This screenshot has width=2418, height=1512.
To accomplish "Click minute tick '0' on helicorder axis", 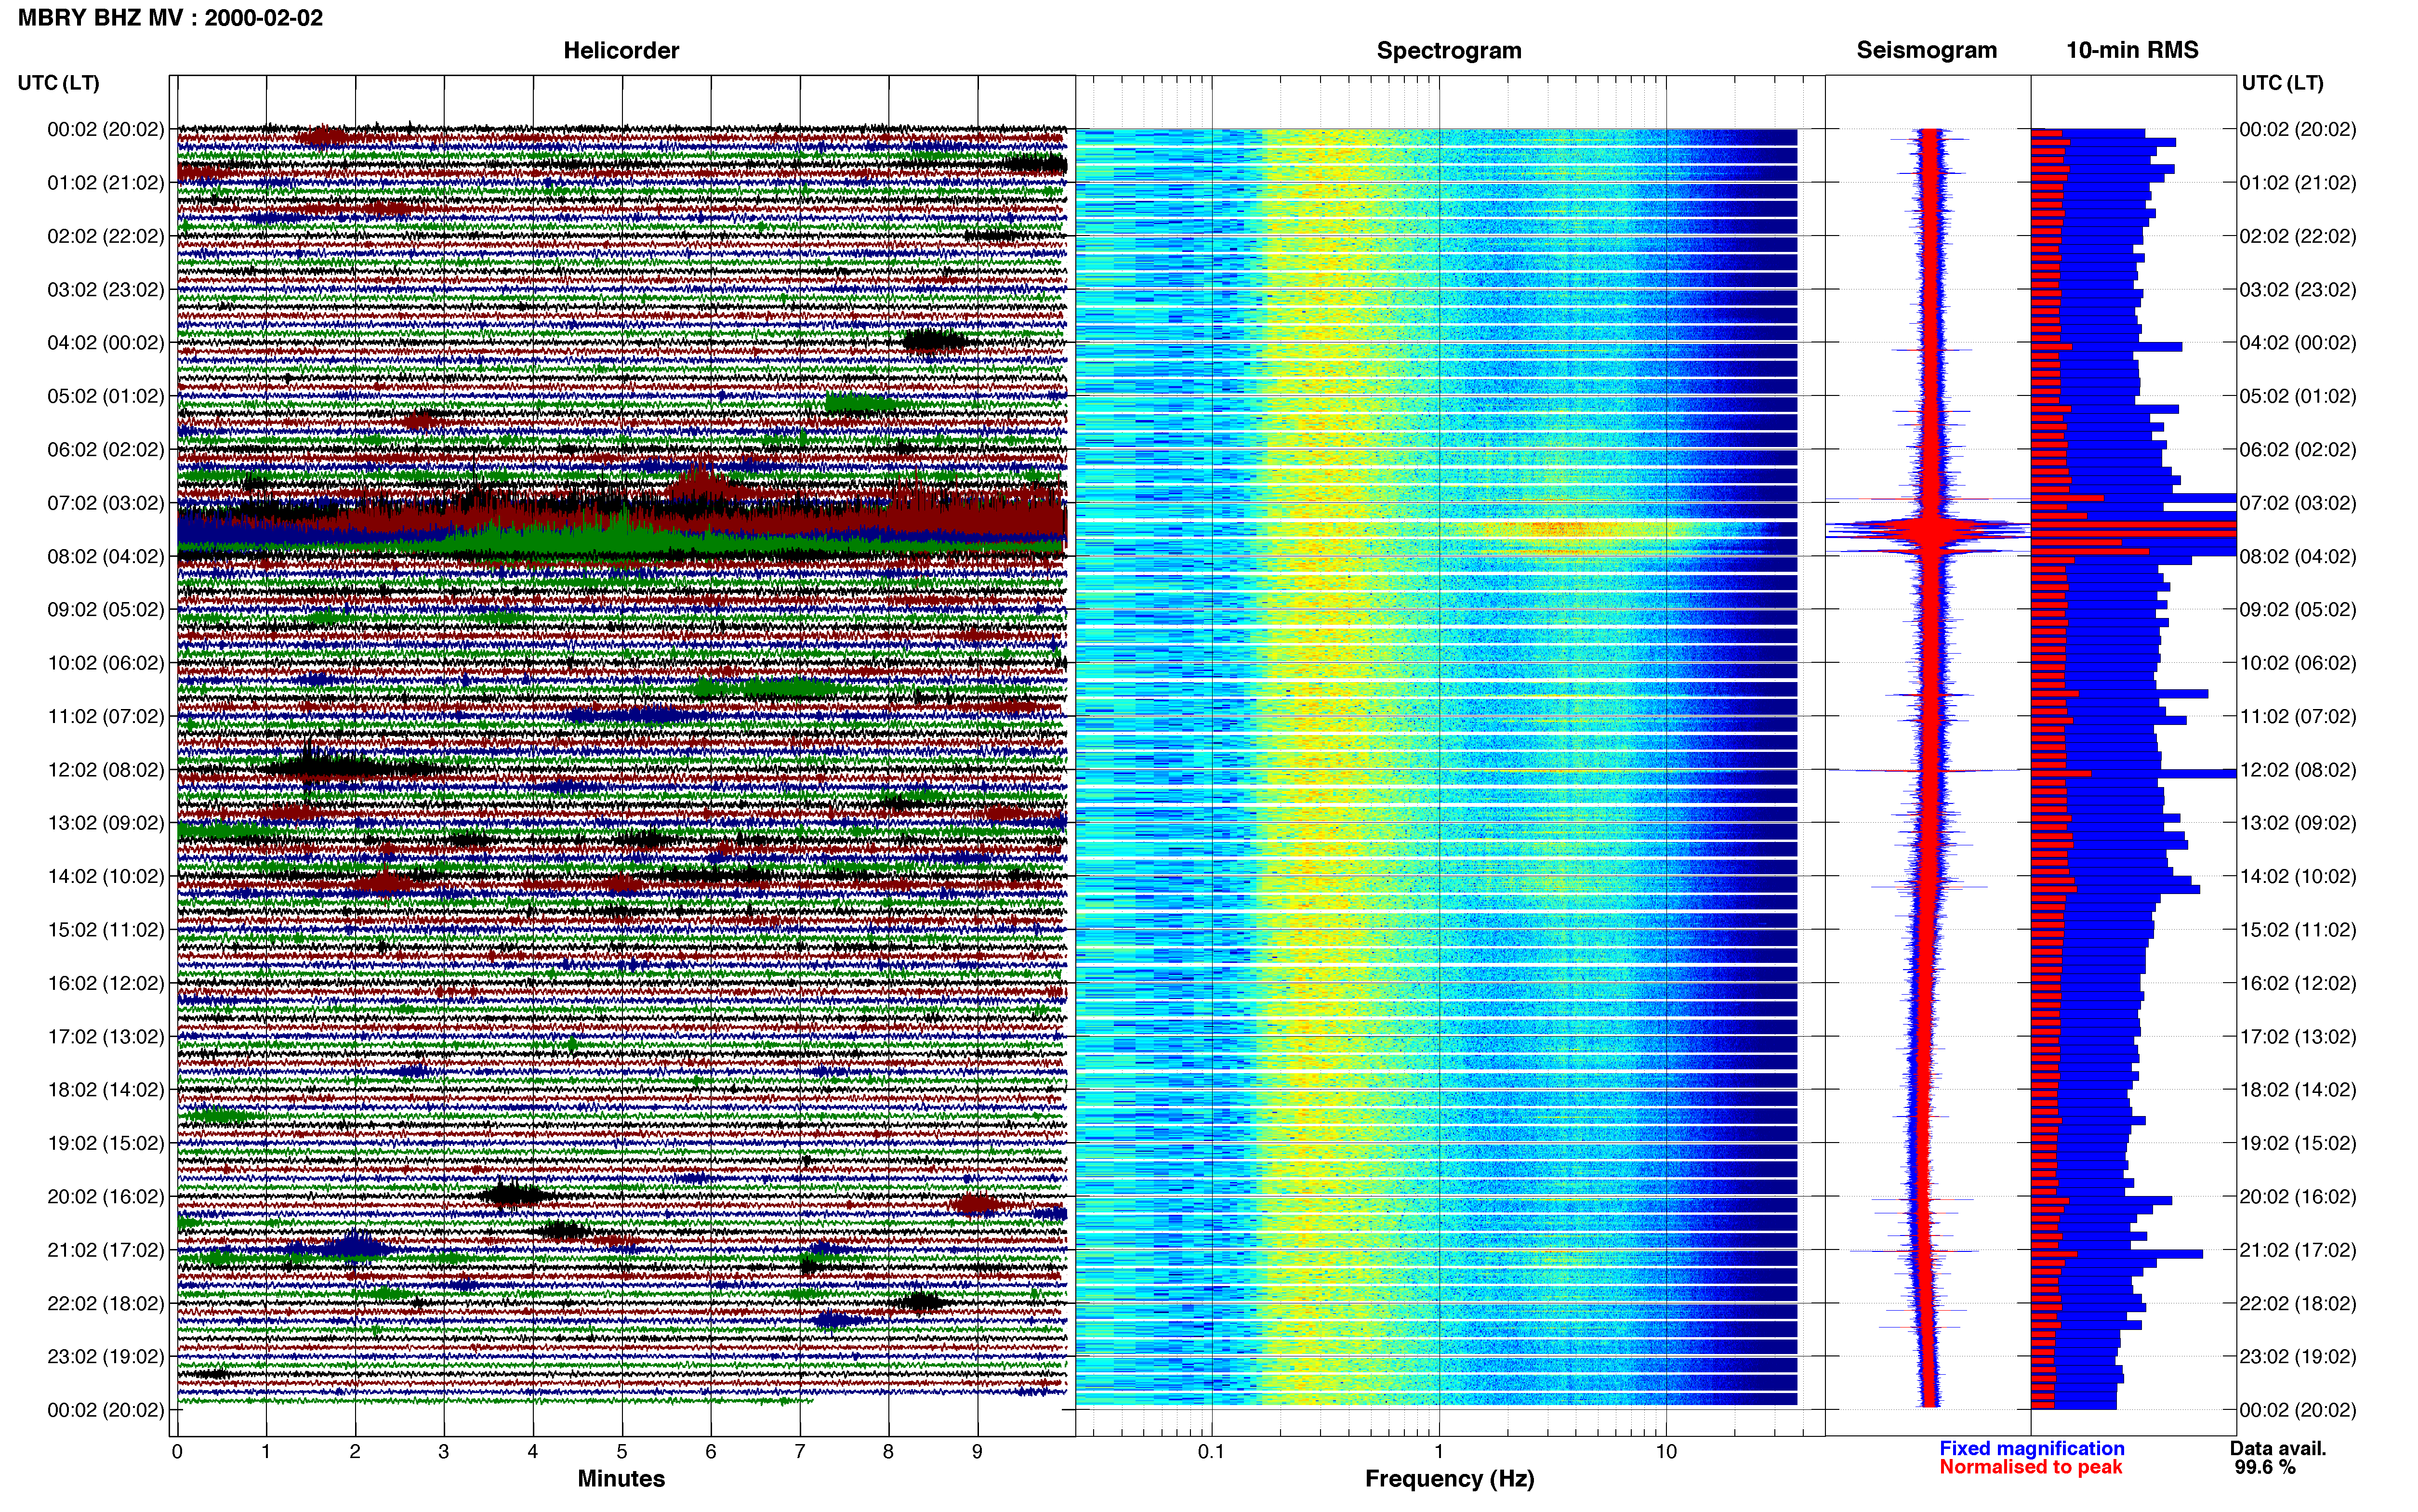I will [x=177, y=1452].
